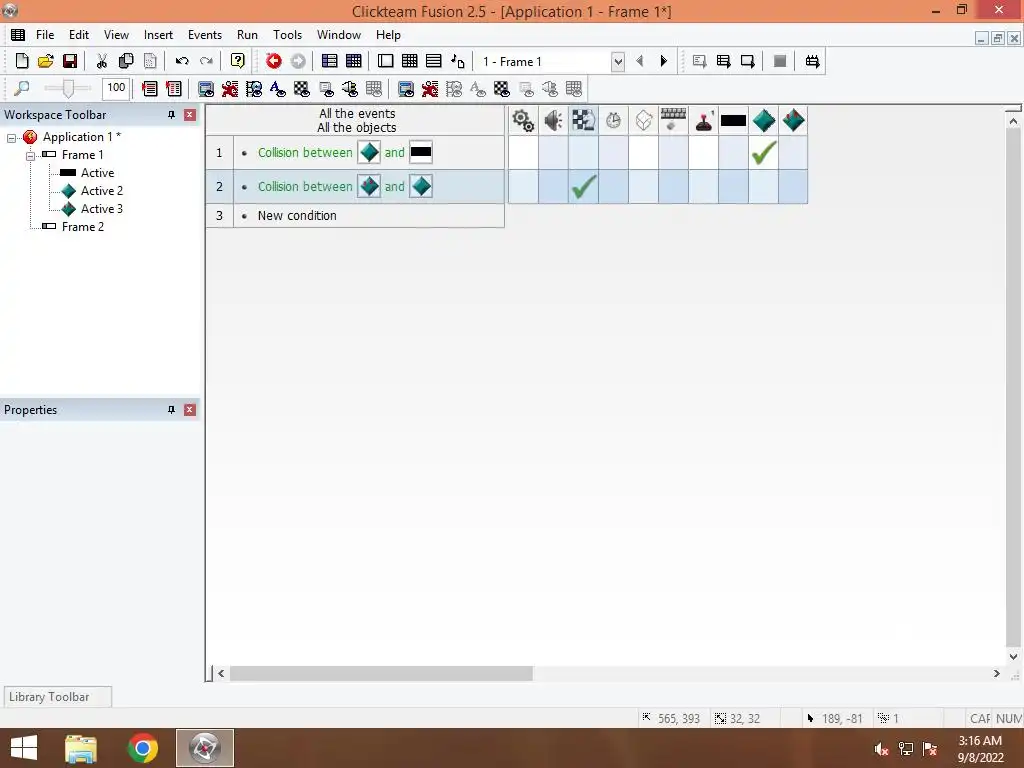
Task: Click the Copy icon in toolbar
Action: (x=126, y=61)
